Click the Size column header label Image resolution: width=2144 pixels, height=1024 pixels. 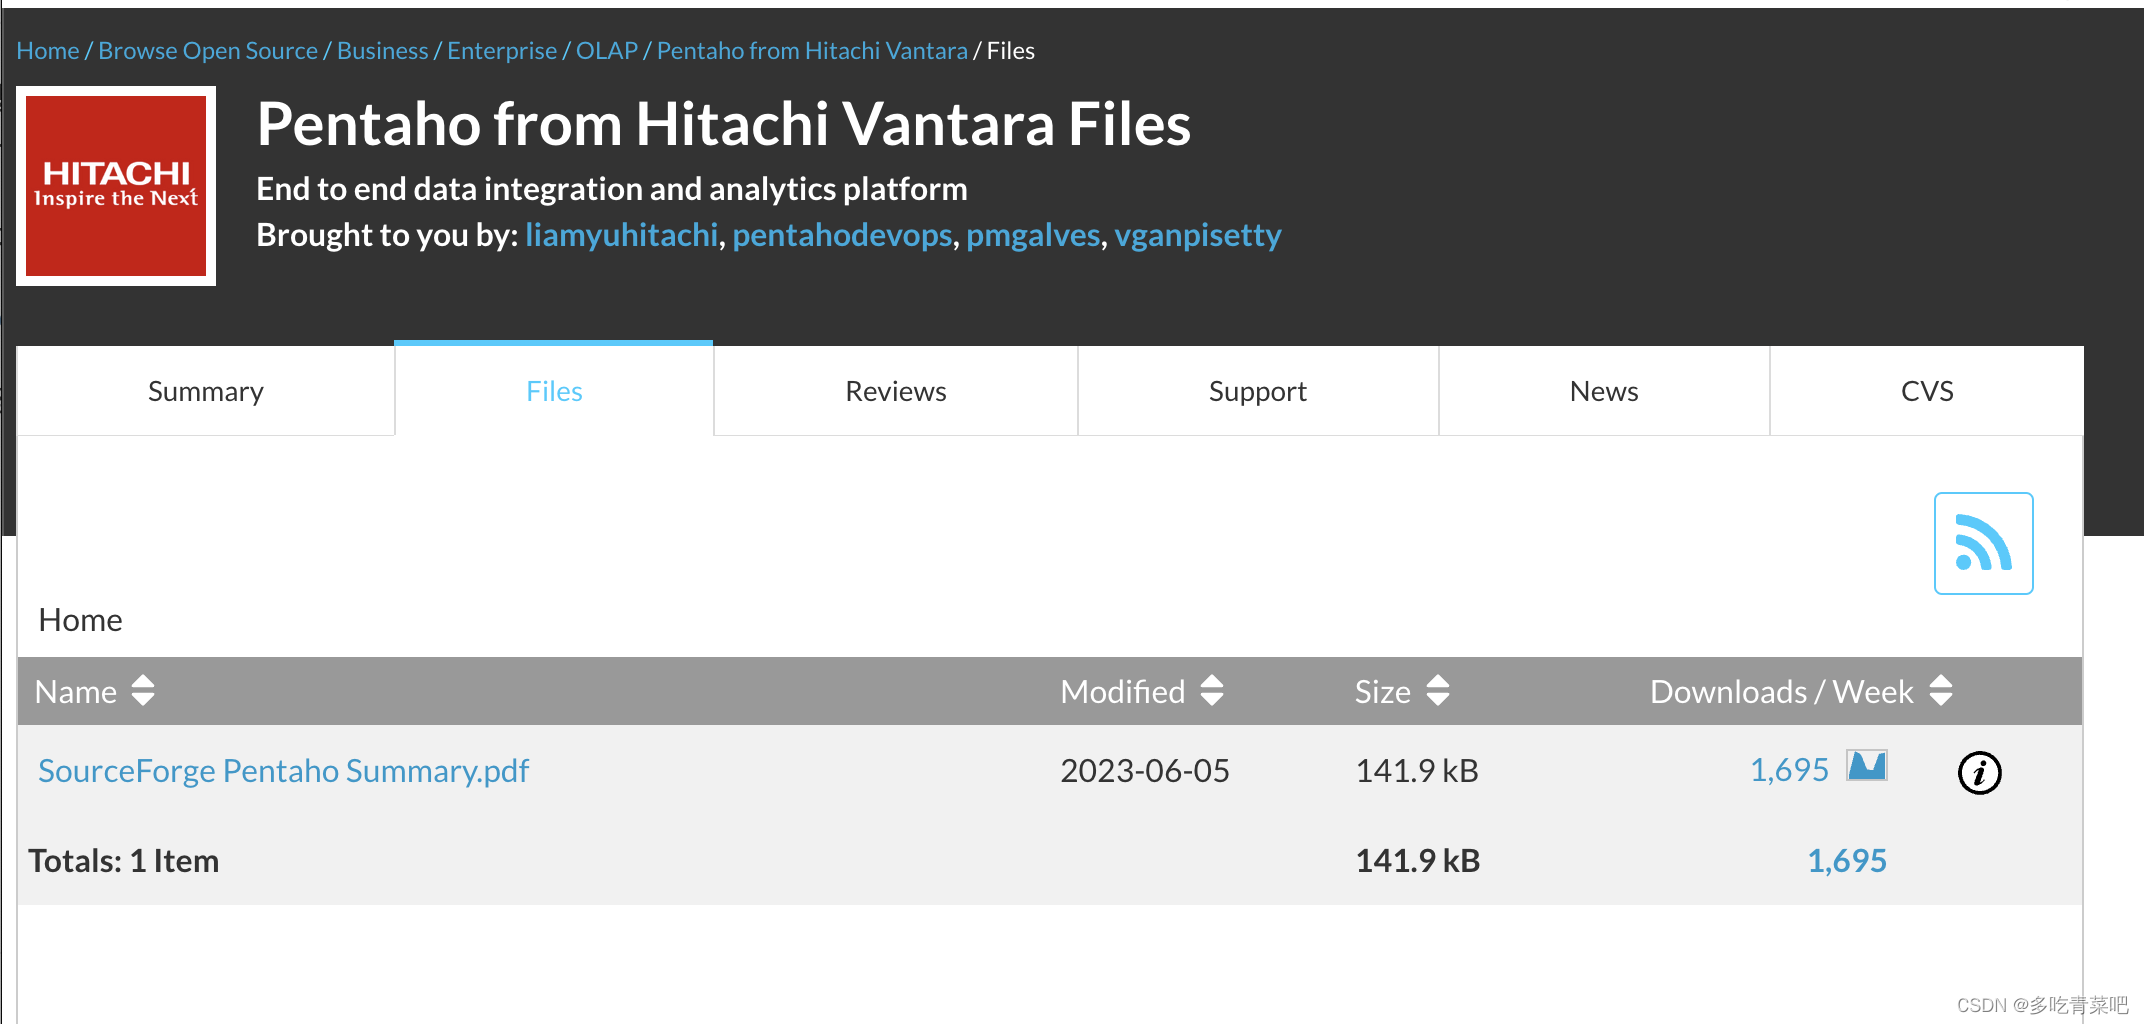tap(1383, 691)
